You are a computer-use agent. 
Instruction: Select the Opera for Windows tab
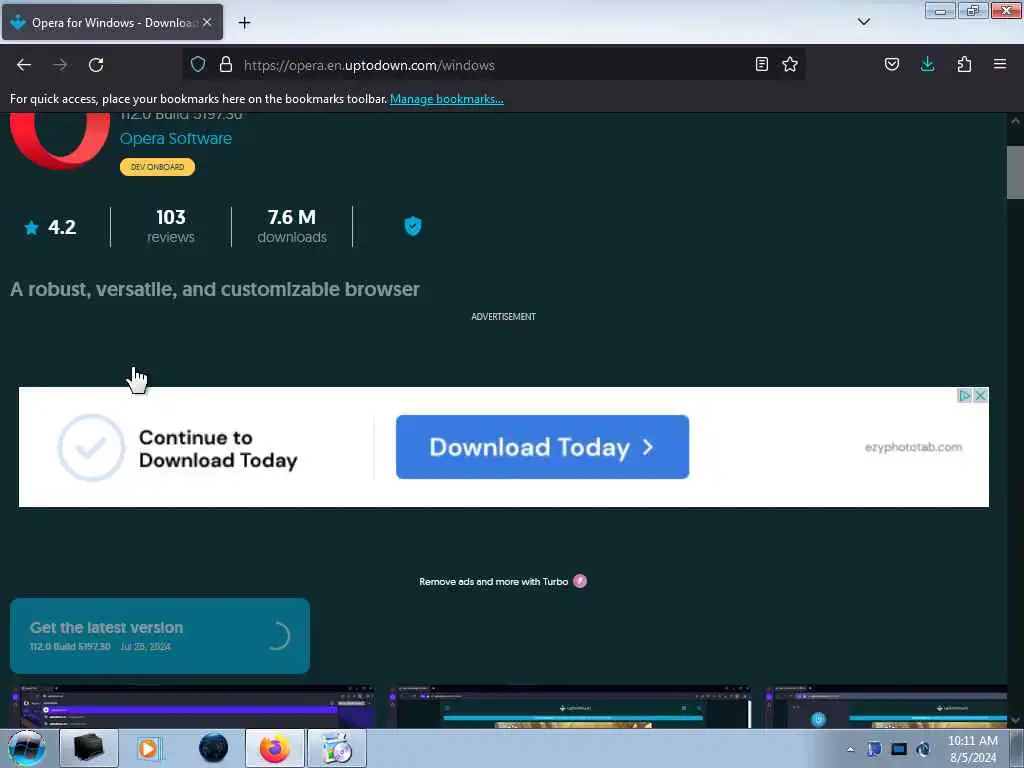point(112,22)
